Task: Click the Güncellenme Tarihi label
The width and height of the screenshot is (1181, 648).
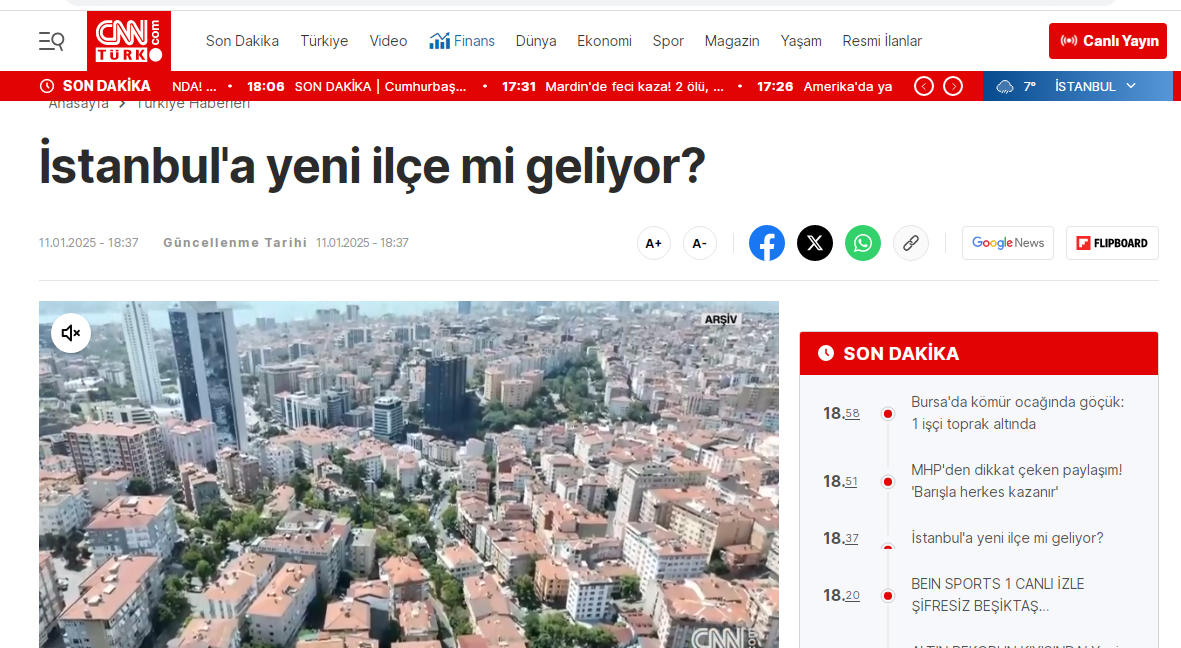Action: 235,243
